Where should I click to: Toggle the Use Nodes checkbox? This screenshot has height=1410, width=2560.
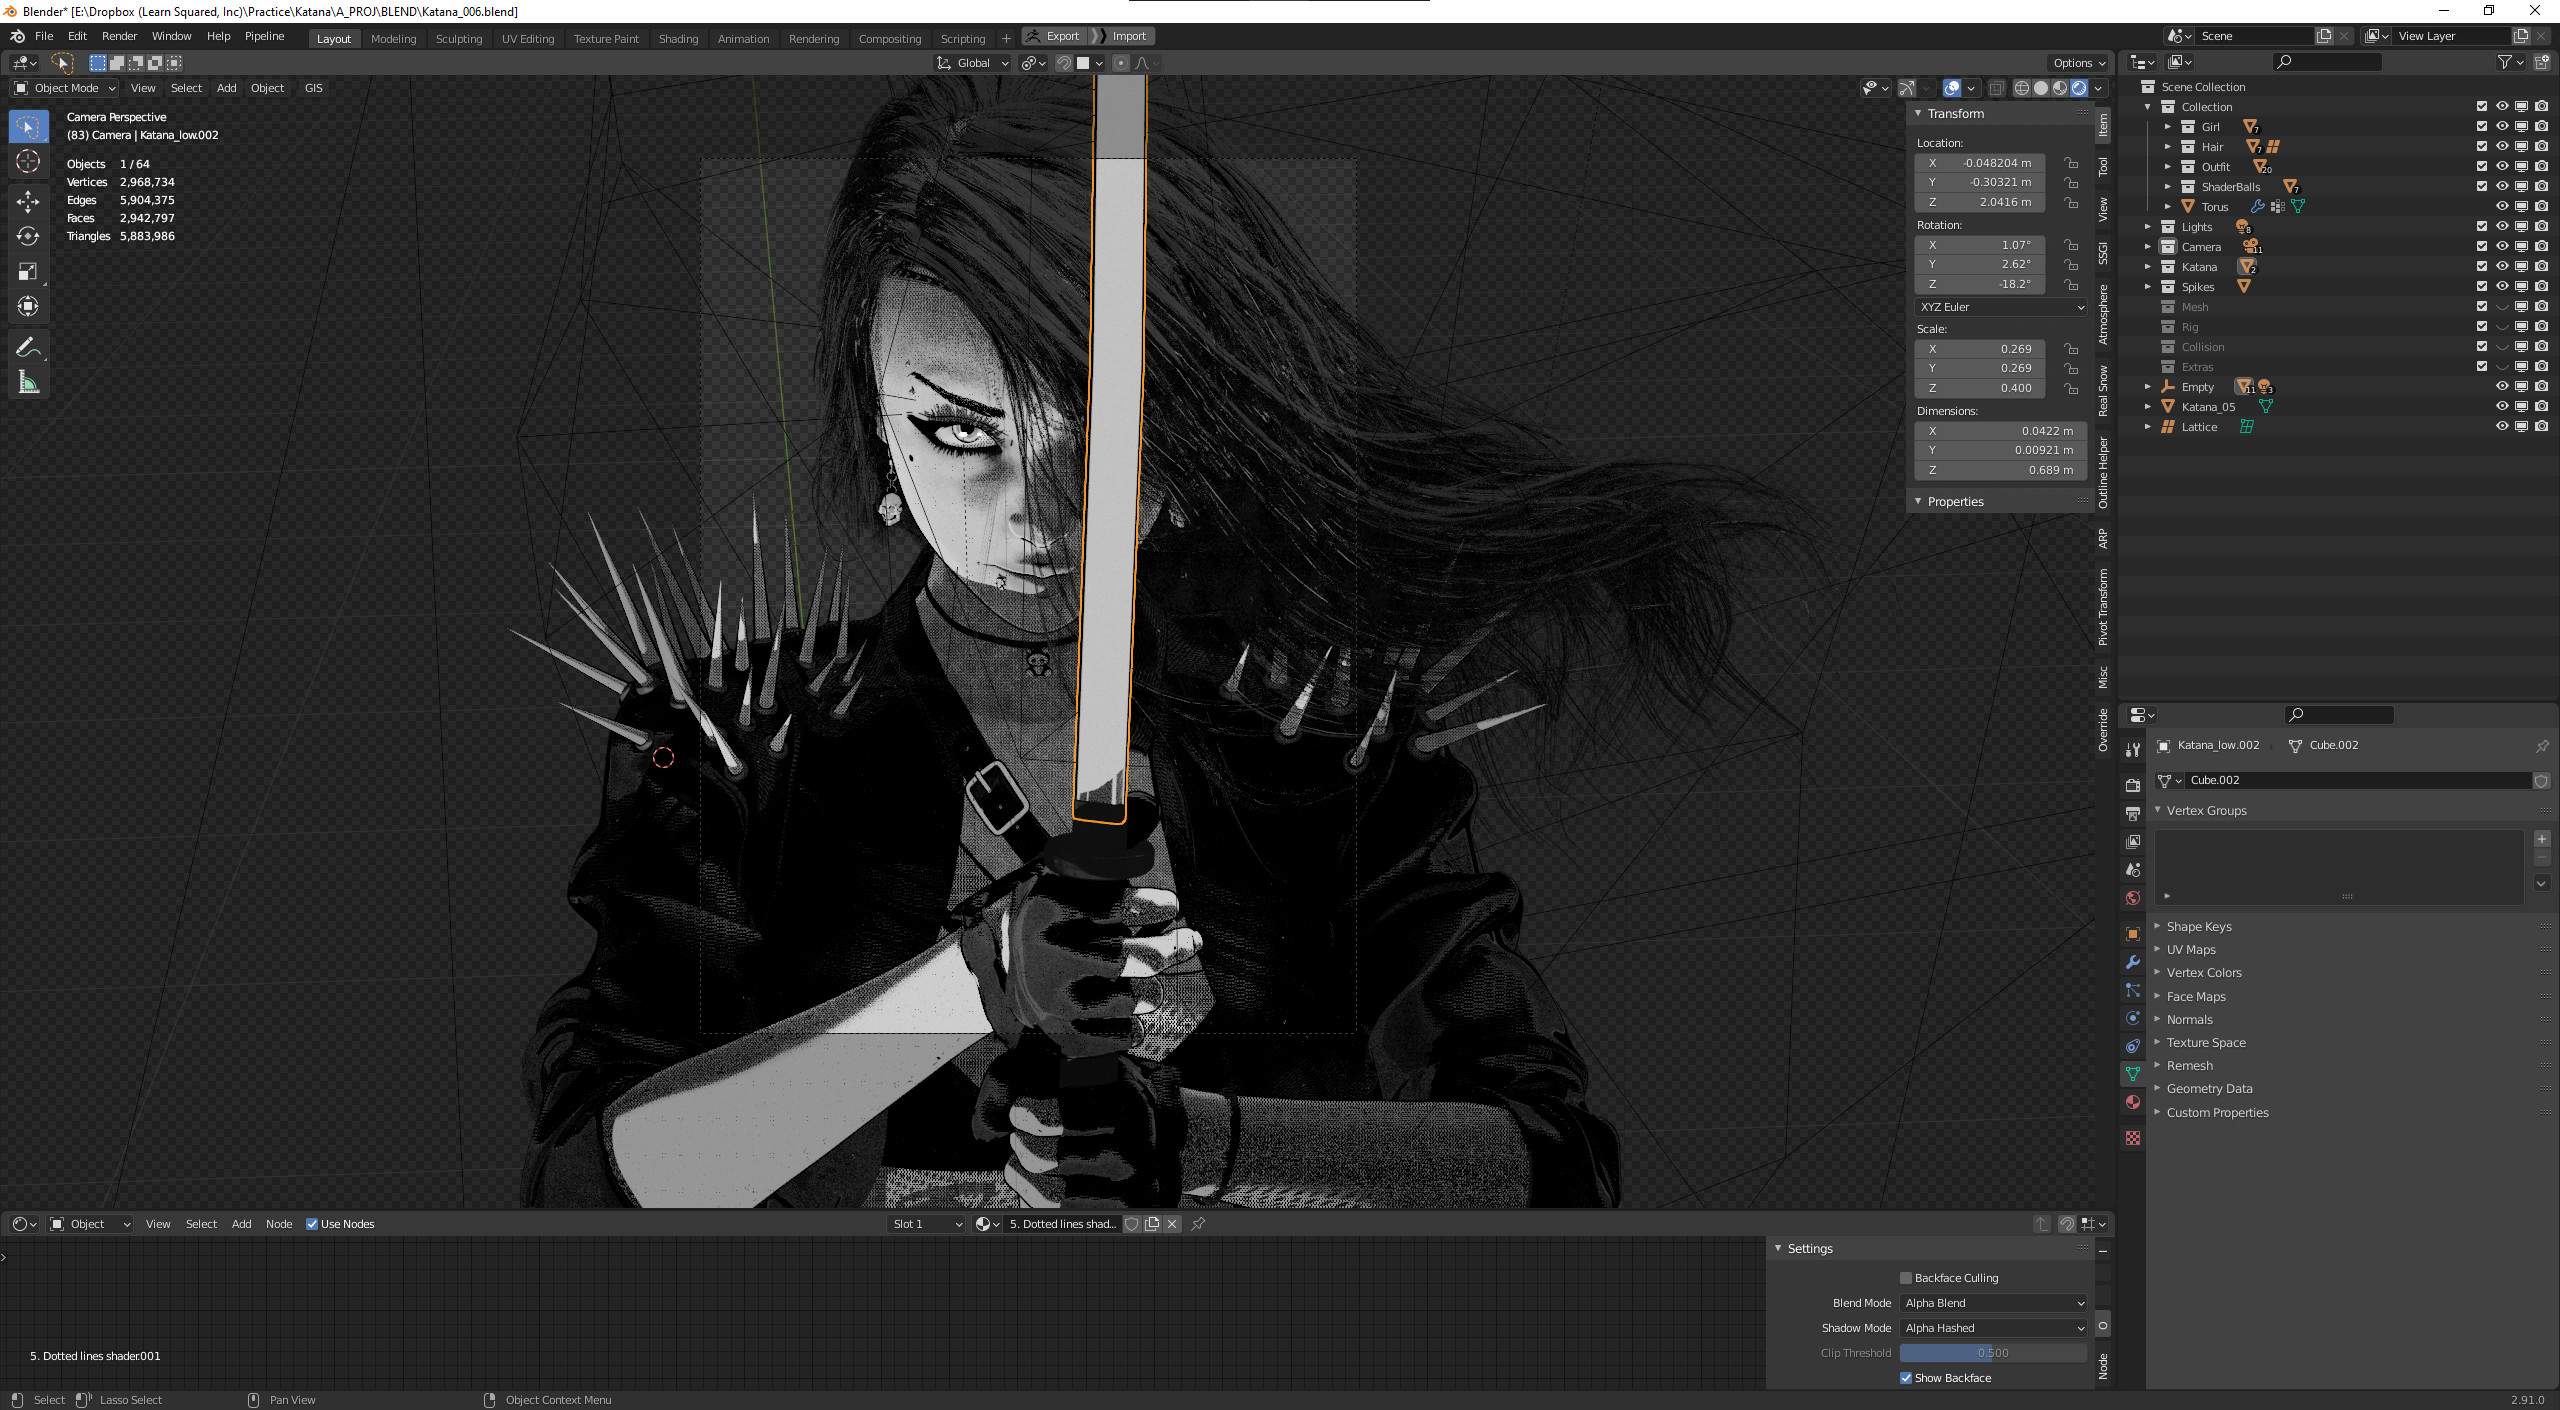tap(312, 1224)
